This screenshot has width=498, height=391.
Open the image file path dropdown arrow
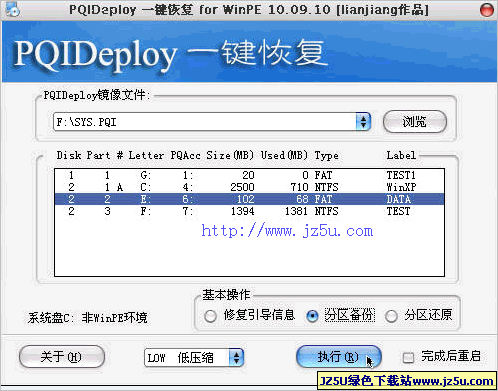[363, 122]
